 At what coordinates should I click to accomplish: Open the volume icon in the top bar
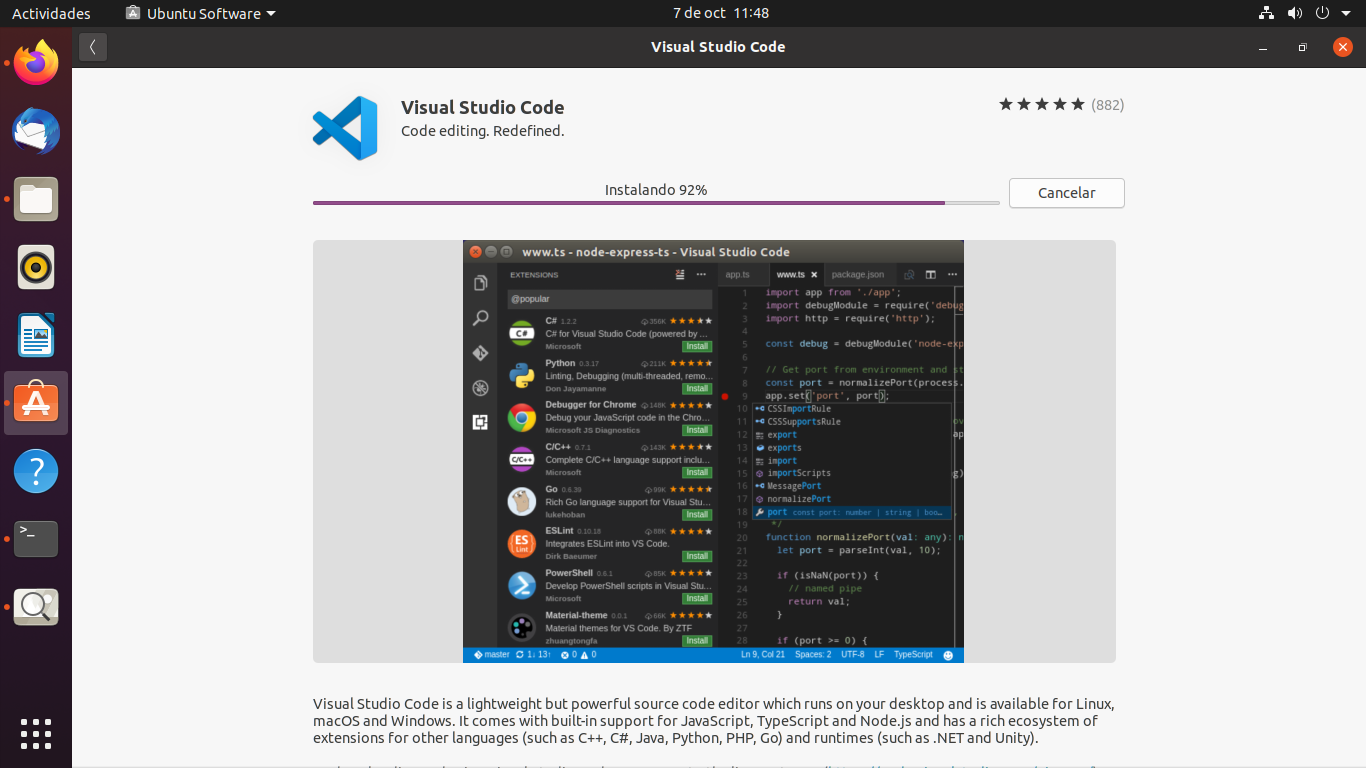coord(1295,13)
